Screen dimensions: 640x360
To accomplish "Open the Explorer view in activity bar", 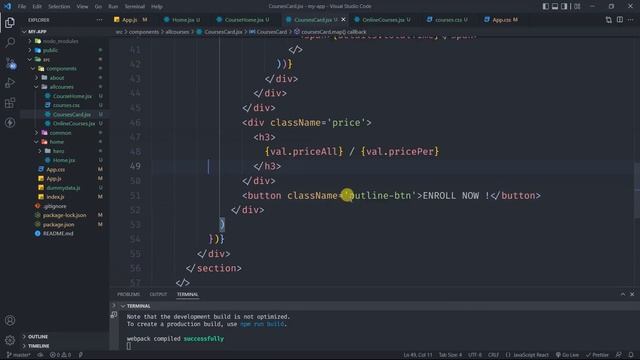I will pos(10,22).
